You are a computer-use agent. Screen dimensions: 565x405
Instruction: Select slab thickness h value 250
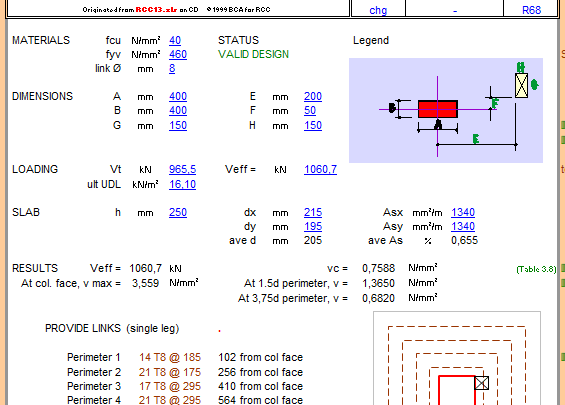(178, 213)
